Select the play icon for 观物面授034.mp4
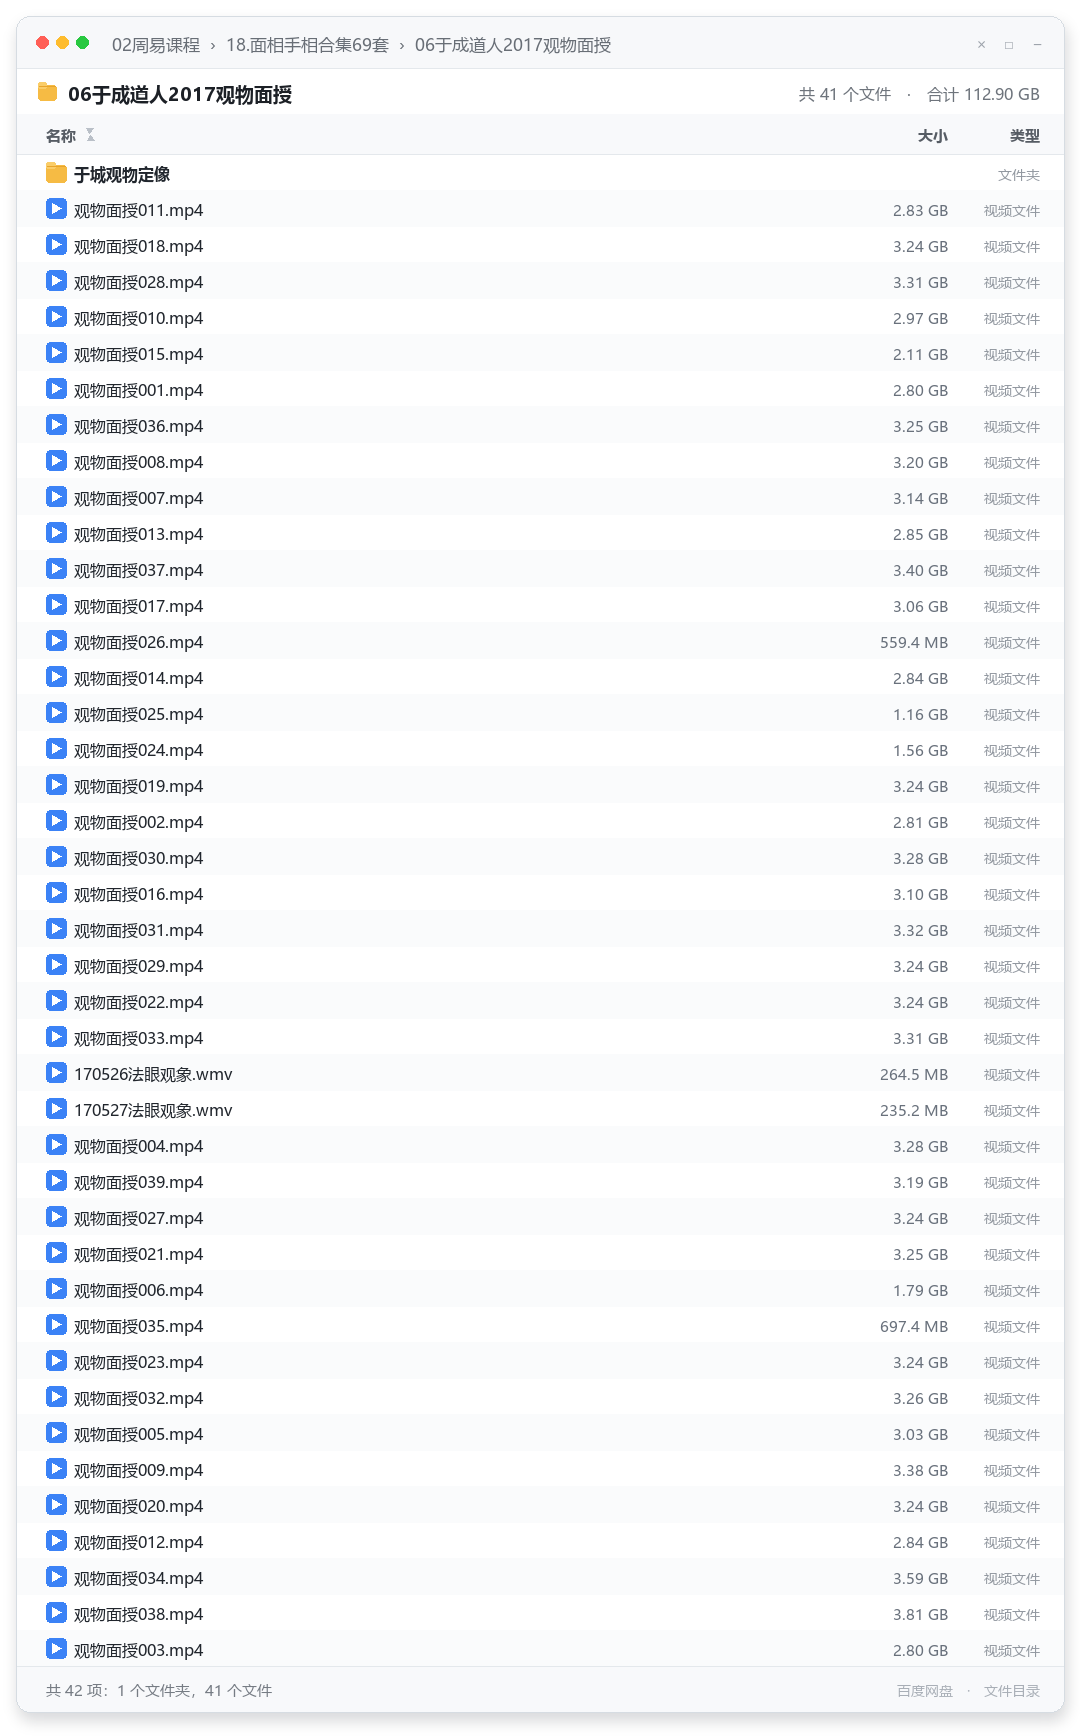Image resolution: width=1080 pixels, height=1736 pixels. click(x=56, y=1578)
